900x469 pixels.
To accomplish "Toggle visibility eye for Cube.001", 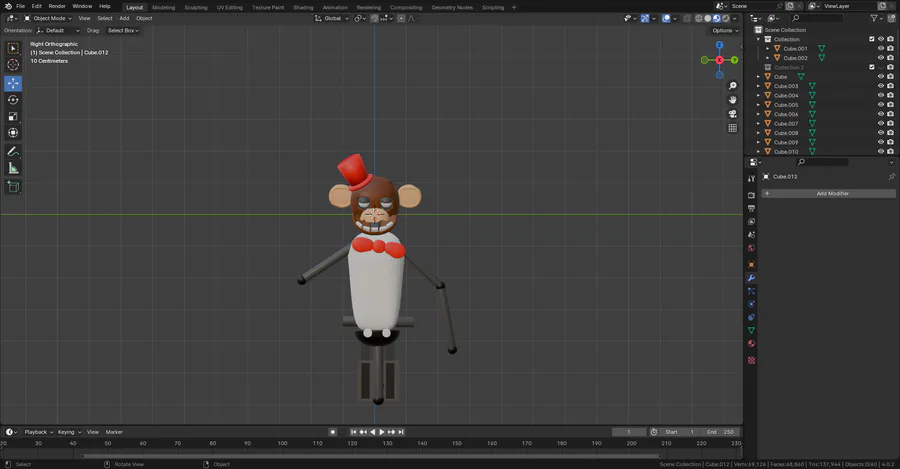I will tap(880, 49).
